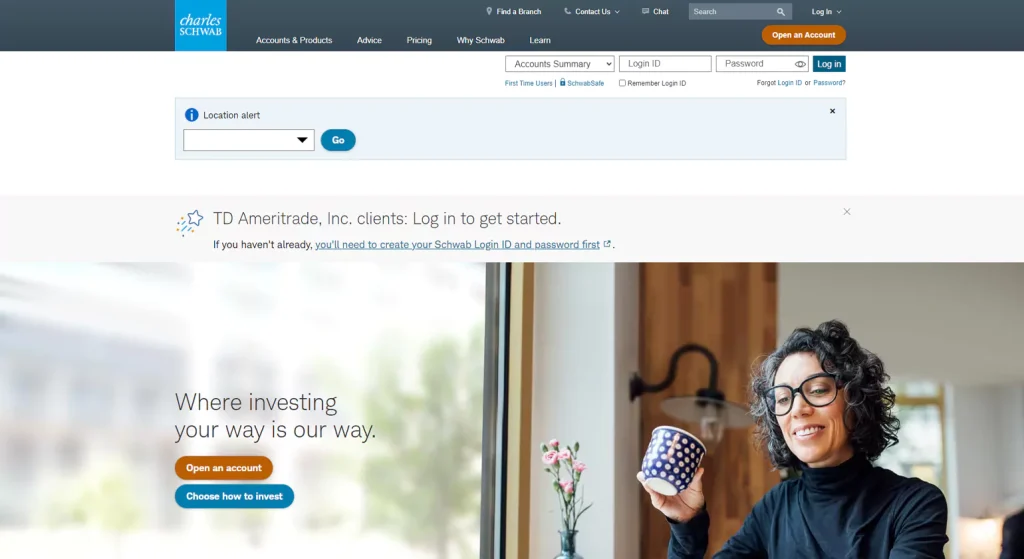The width and height of the screenshot is (1024, 559).
Task: Check the Remember Login ID checkbox
Action: (622, 83)
